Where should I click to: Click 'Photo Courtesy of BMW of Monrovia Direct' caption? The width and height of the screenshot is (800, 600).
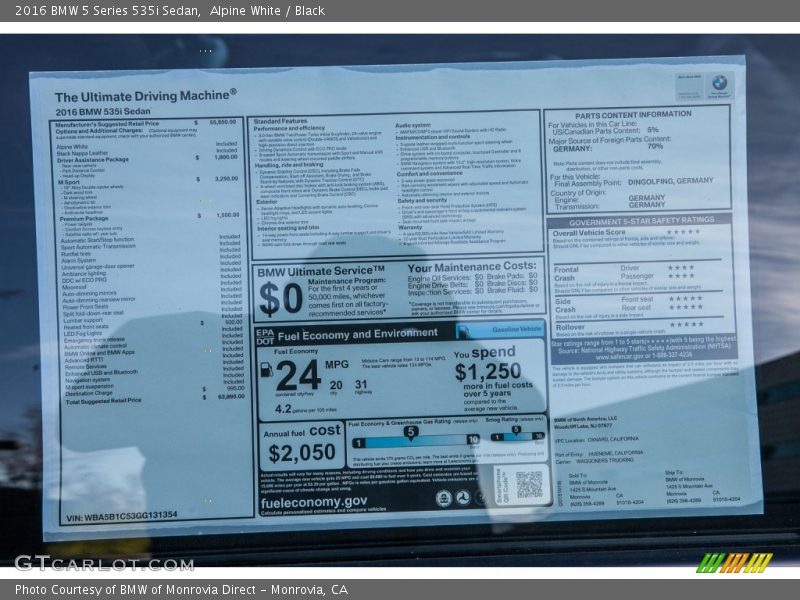point(181,590)
